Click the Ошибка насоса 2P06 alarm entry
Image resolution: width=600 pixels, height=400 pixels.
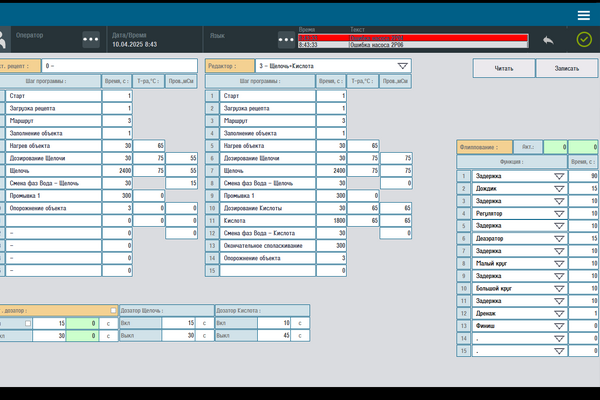[x=410, y=44]
